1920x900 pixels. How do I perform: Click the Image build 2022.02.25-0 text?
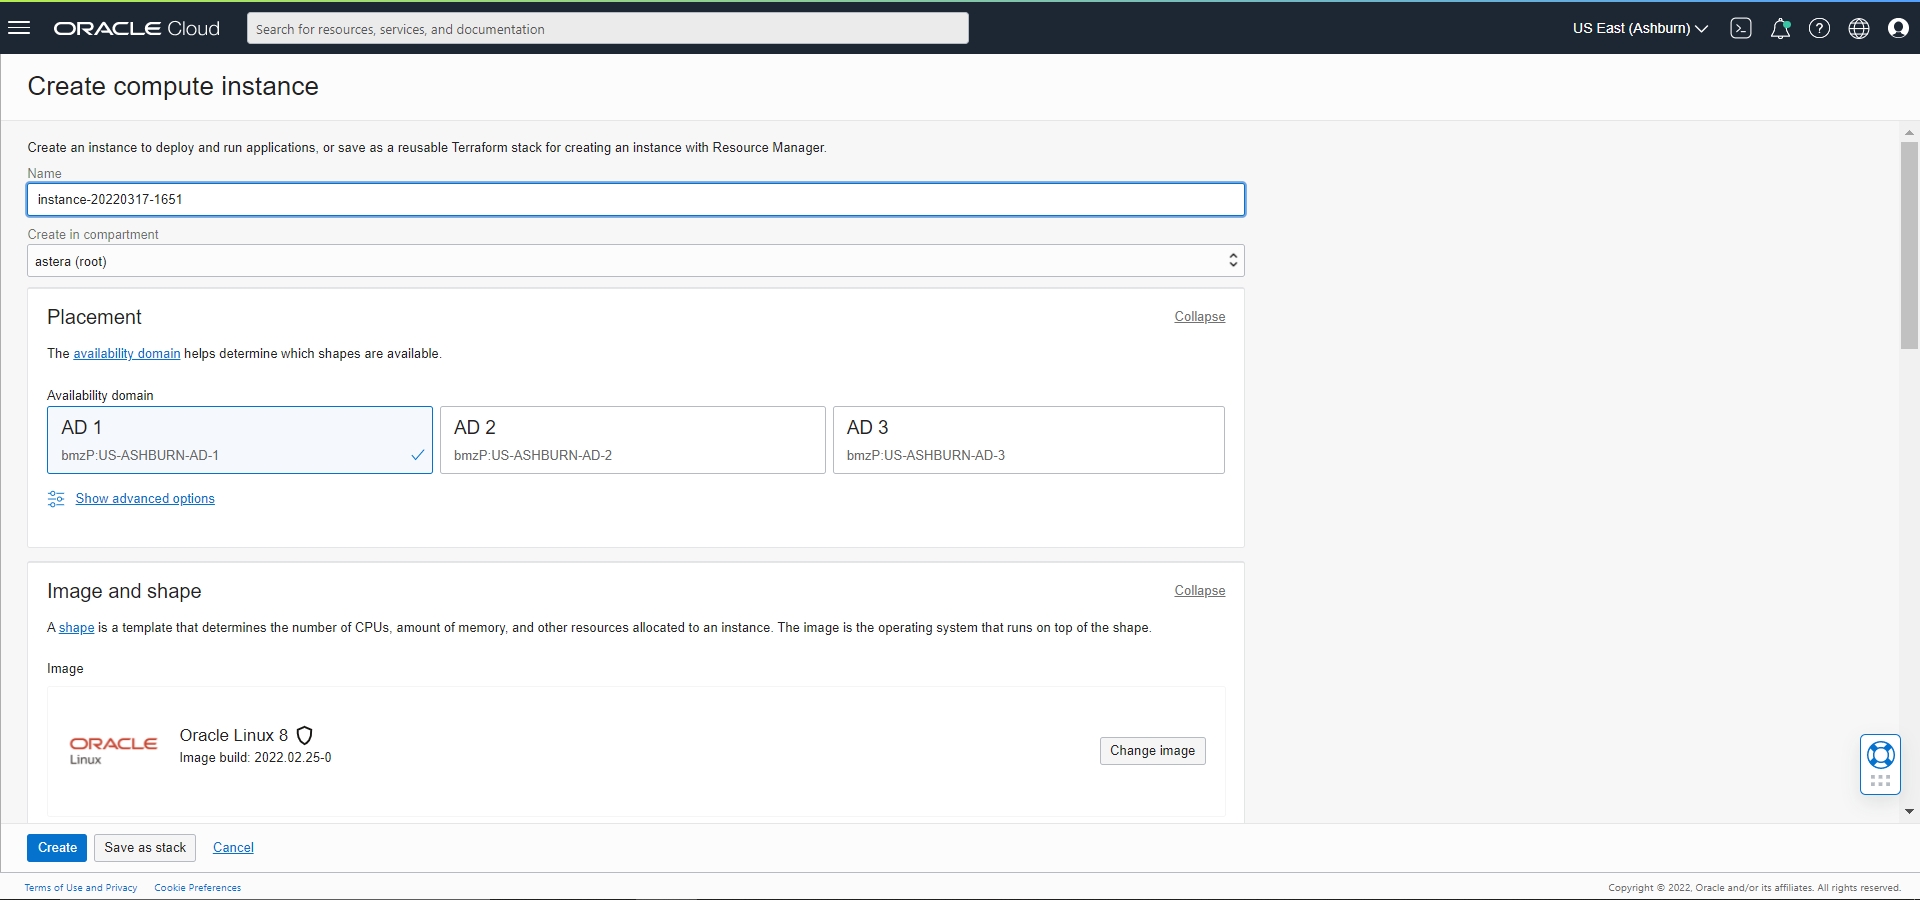[x=256, y=758]
